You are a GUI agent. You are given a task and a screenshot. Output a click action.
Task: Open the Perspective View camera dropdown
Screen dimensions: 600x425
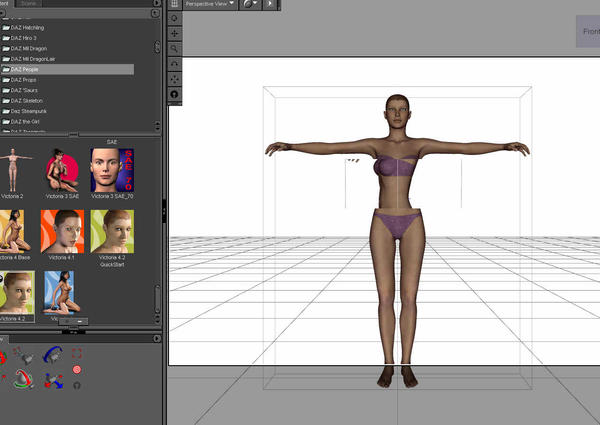point(210,4)
